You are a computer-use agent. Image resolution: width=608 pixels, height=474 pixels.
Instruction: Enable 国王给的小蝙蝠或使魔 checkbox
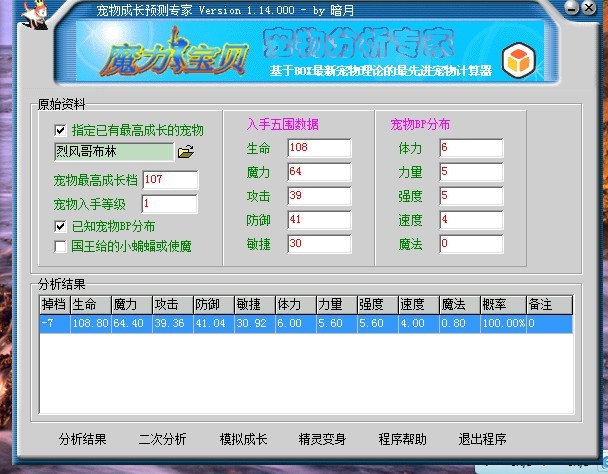click(x=61, y=245)
